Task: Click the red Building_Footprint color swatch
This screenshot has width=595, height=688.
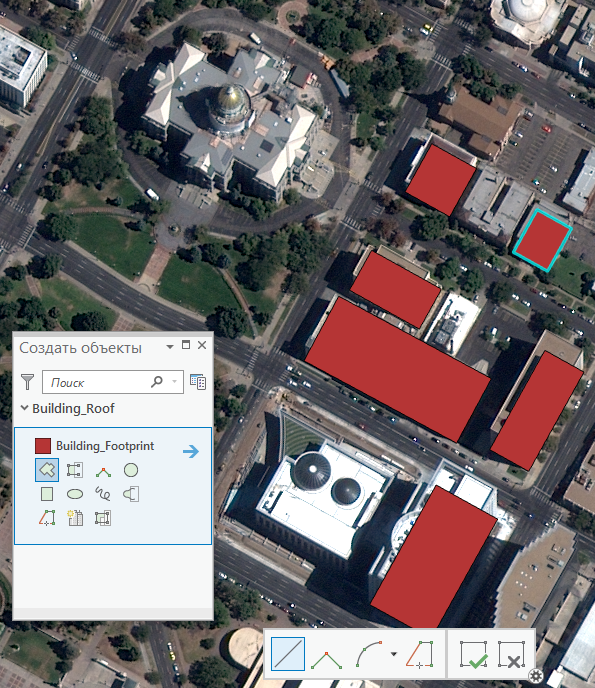Action: click(x=43, y=446)
